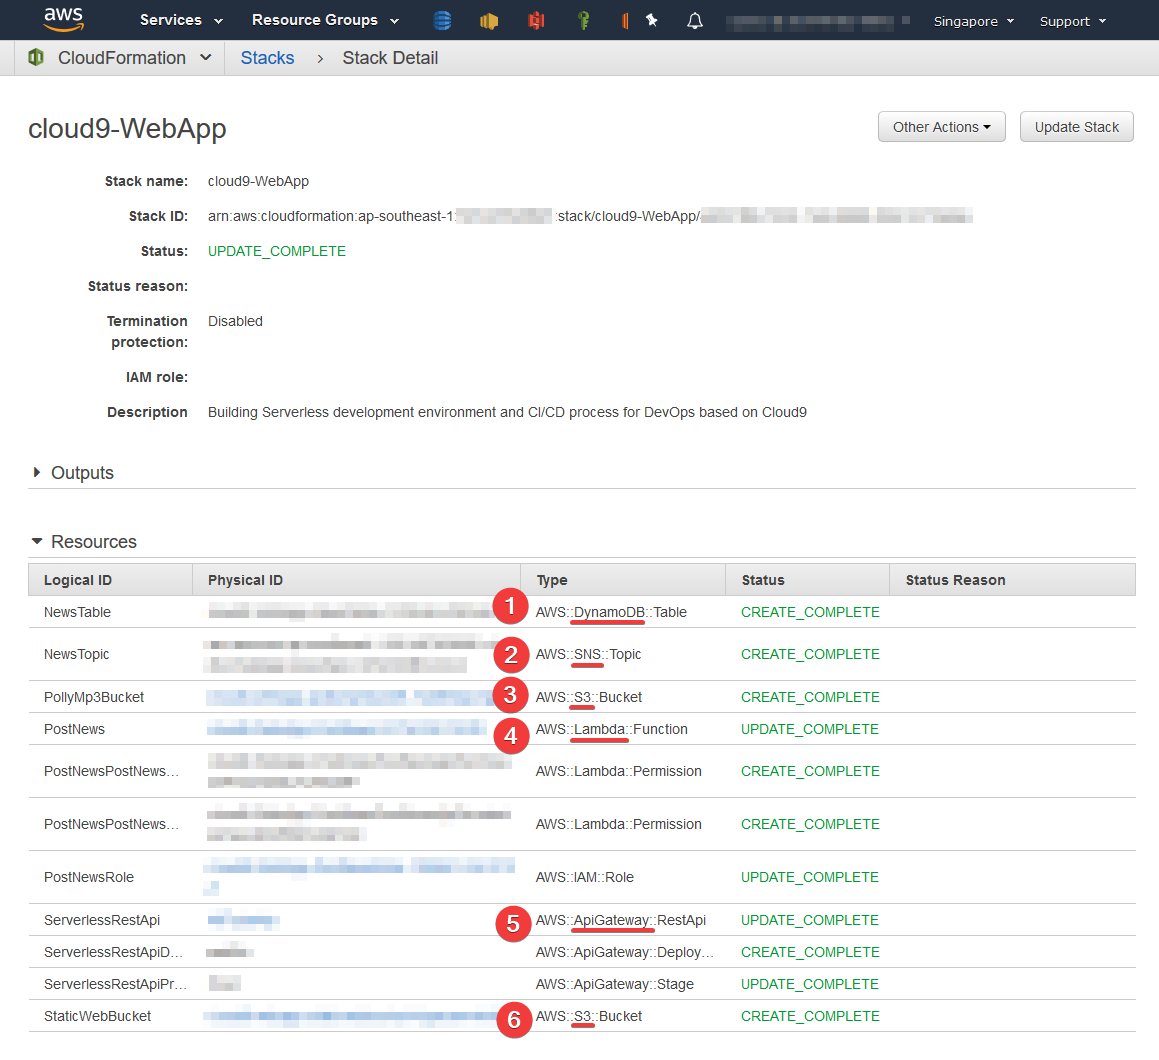This screenshot has width=1159, height=1060.
Task: Open the PostNews physical ID link
Action: tap(347, 729)
